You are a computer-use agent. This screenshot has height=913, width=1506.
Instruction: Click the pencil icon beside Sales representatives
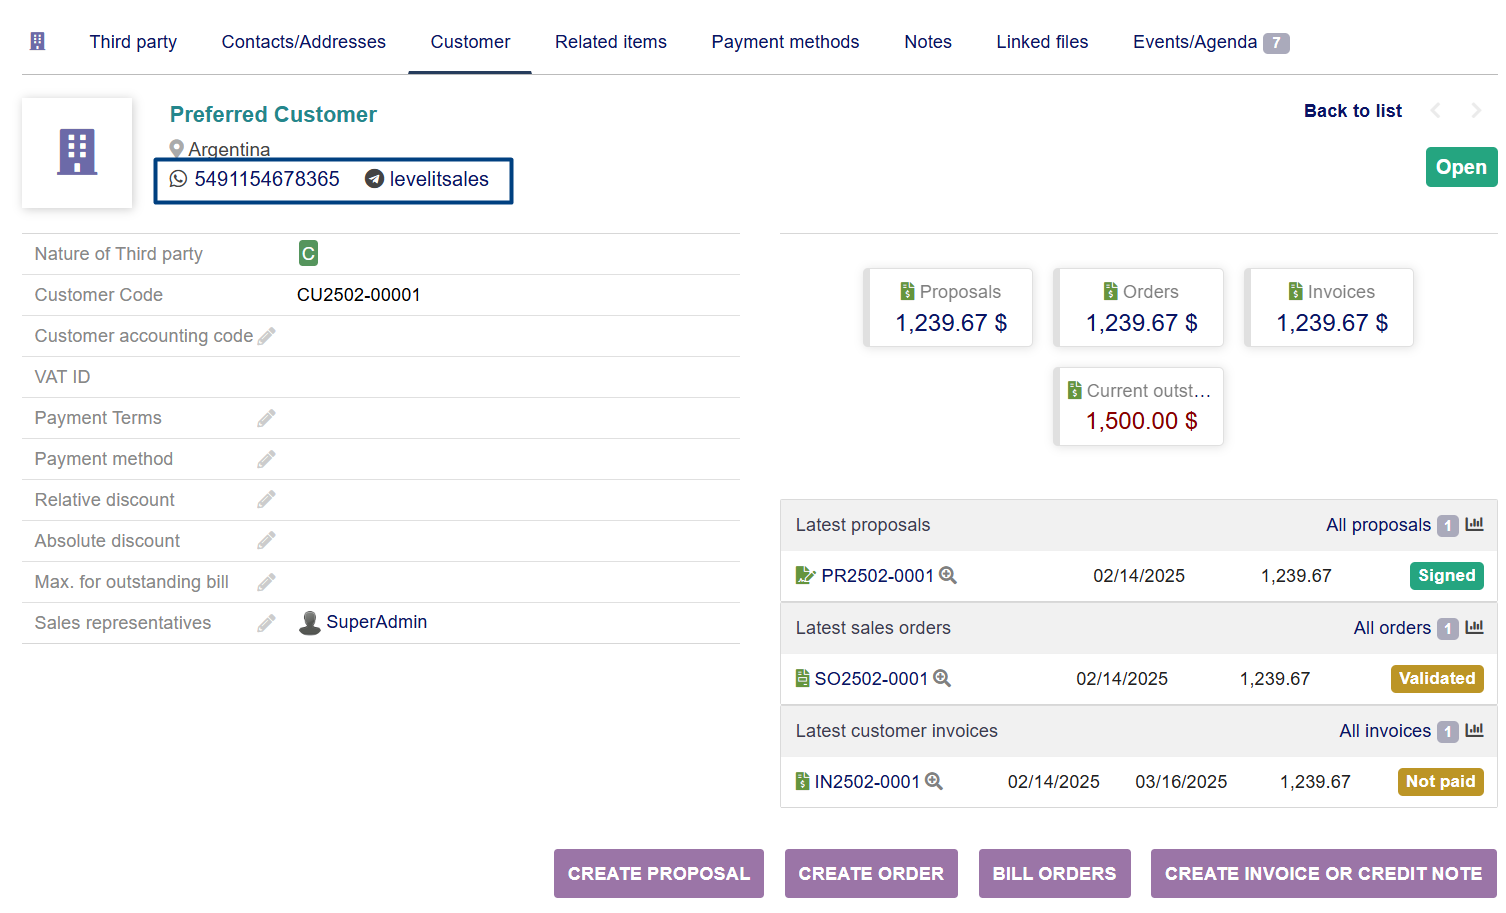(x=266, y=623)
